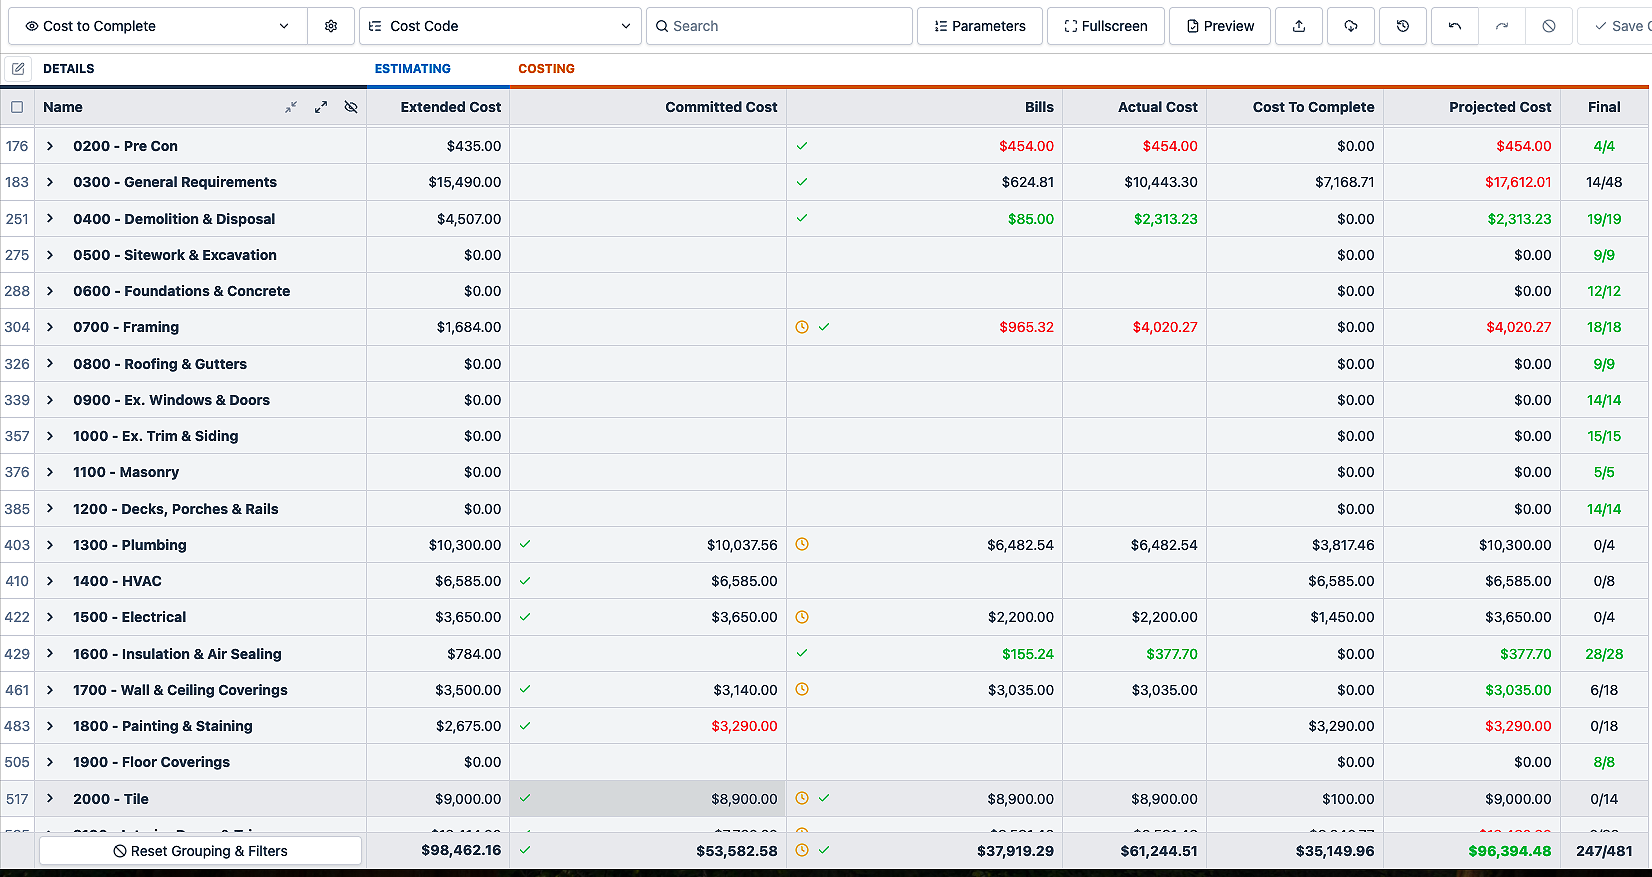The height and width of the screenshot is (877, 1652).
Task: Click the edit pencil icon beside Details
Action: (18, 69)
